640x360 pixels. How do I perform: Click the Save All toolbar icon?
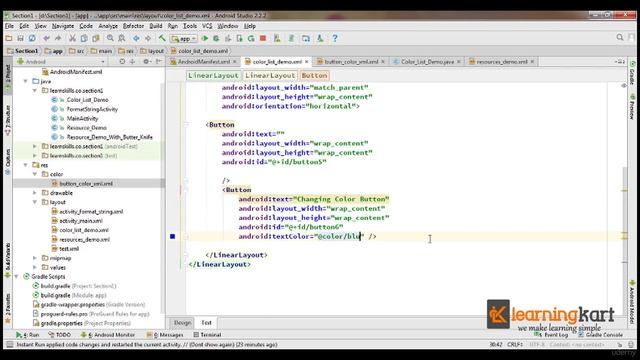(x=20, y=38)
